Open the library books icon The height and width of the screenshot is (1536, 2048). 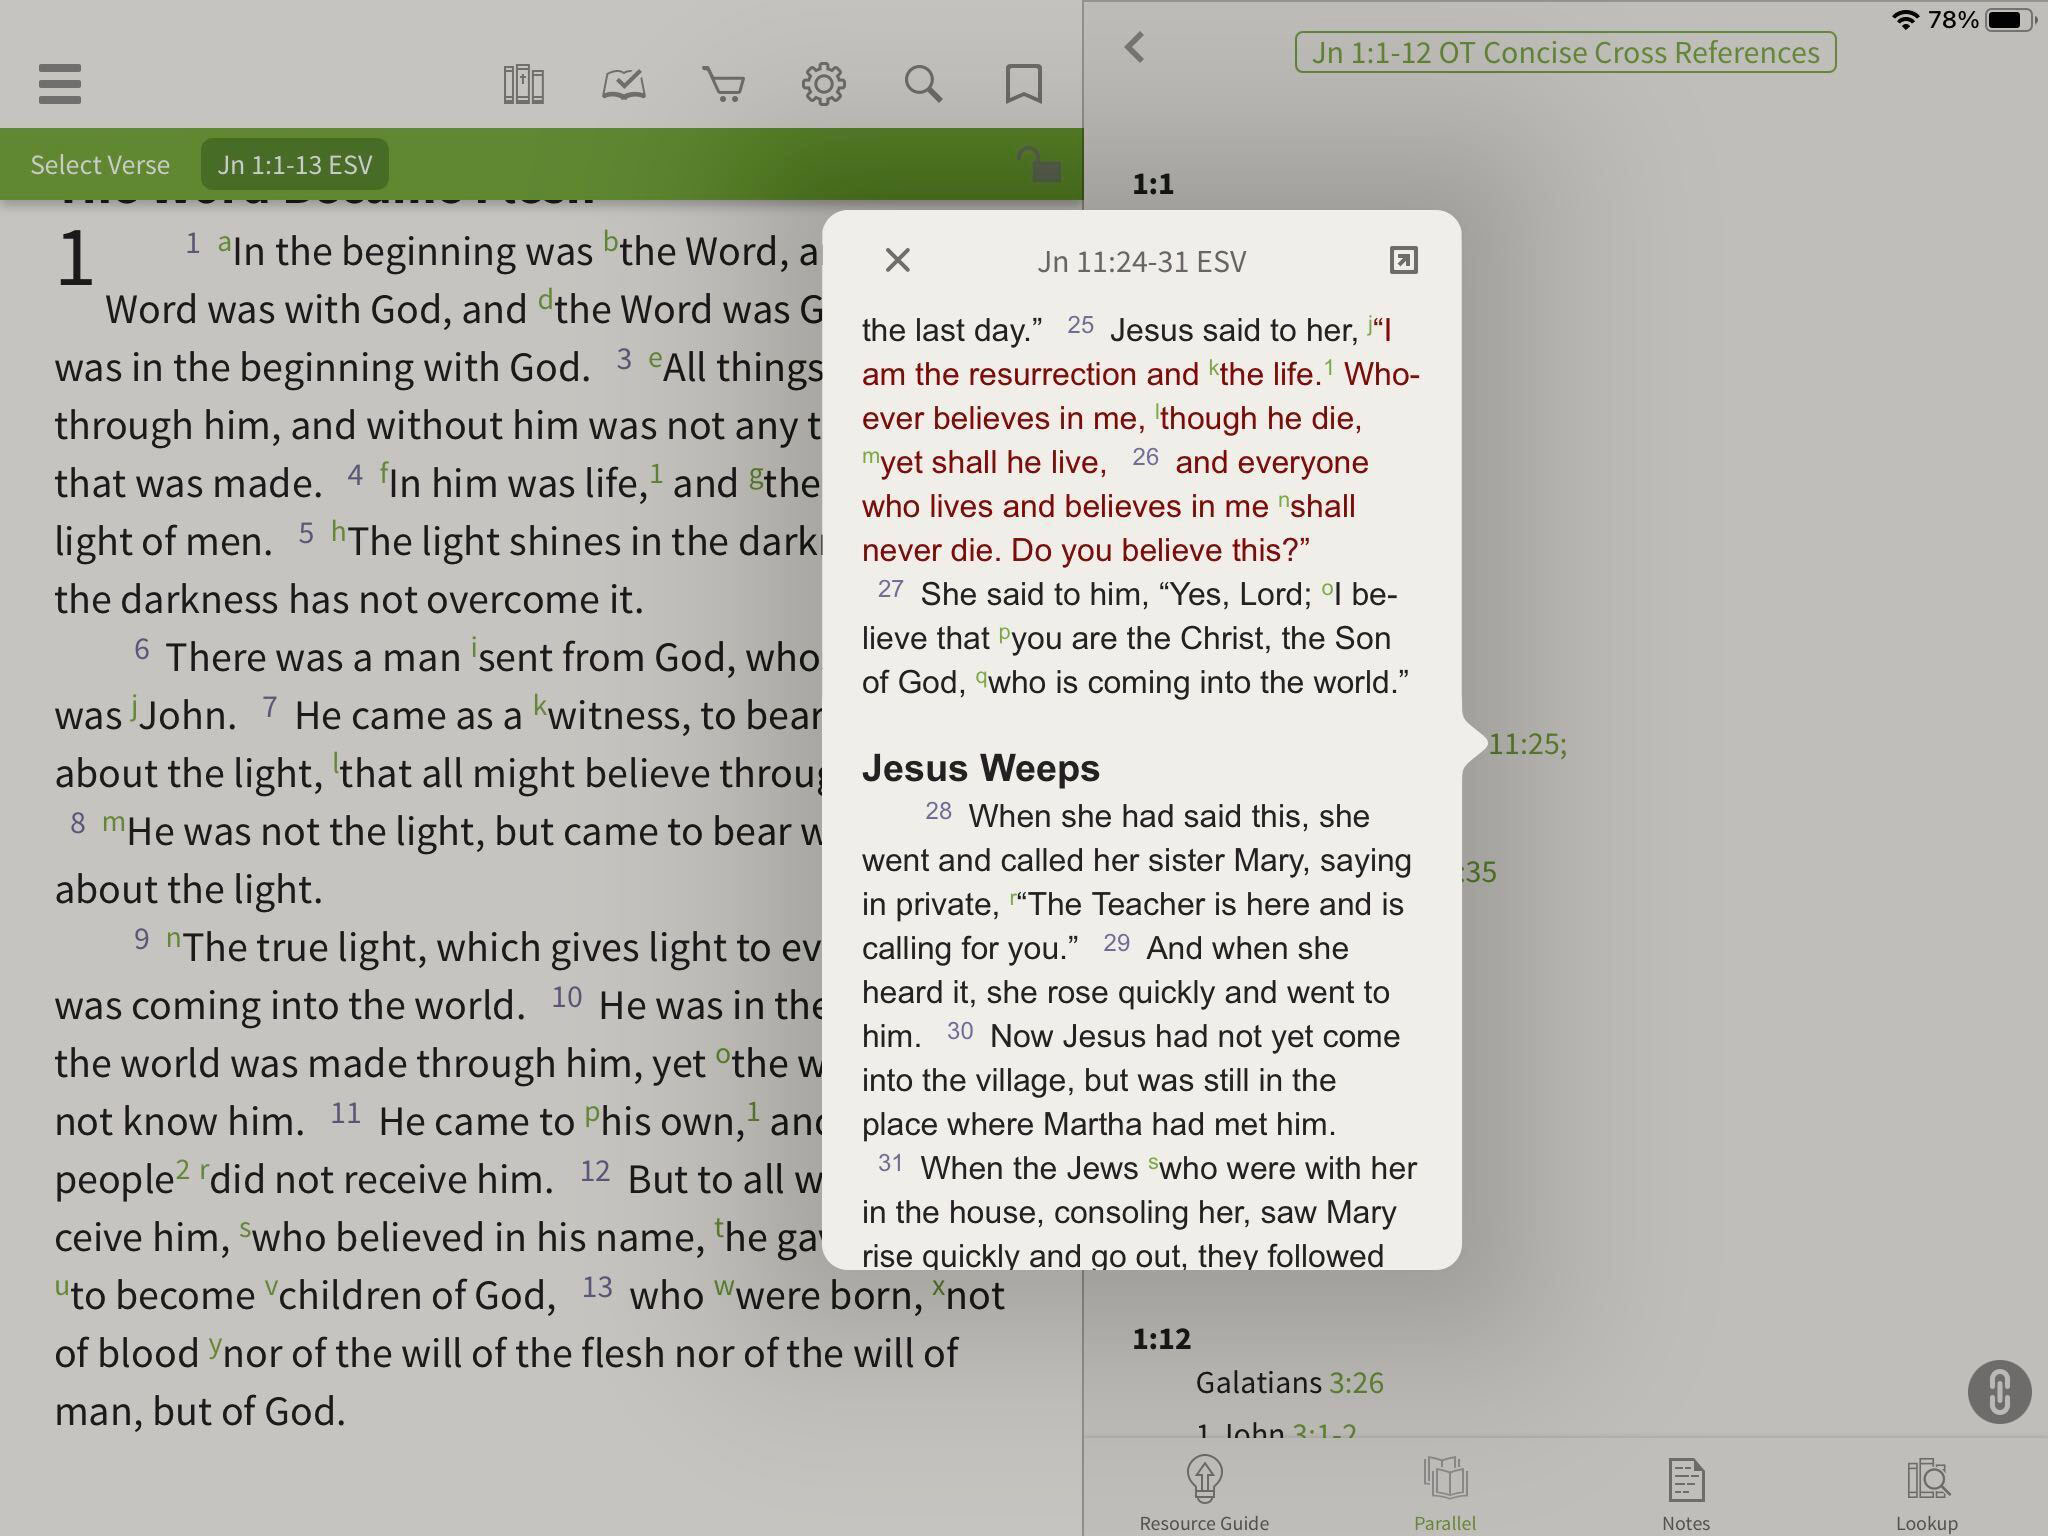point(523,84)
